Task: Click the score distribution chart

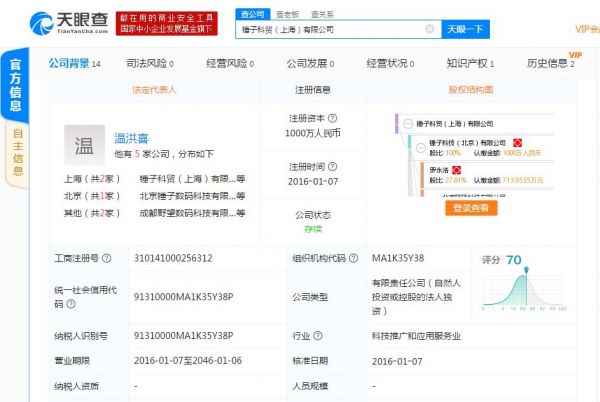Action: pos(524,290)
